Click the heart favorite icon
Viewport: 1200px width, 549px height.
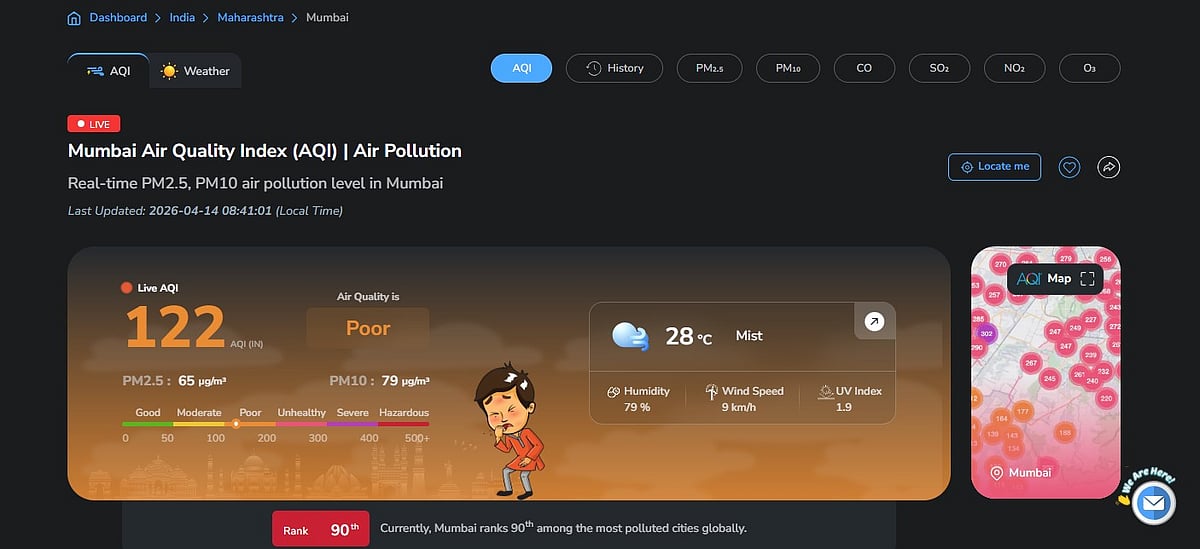pyautogui.click(x=1070, y=167)
